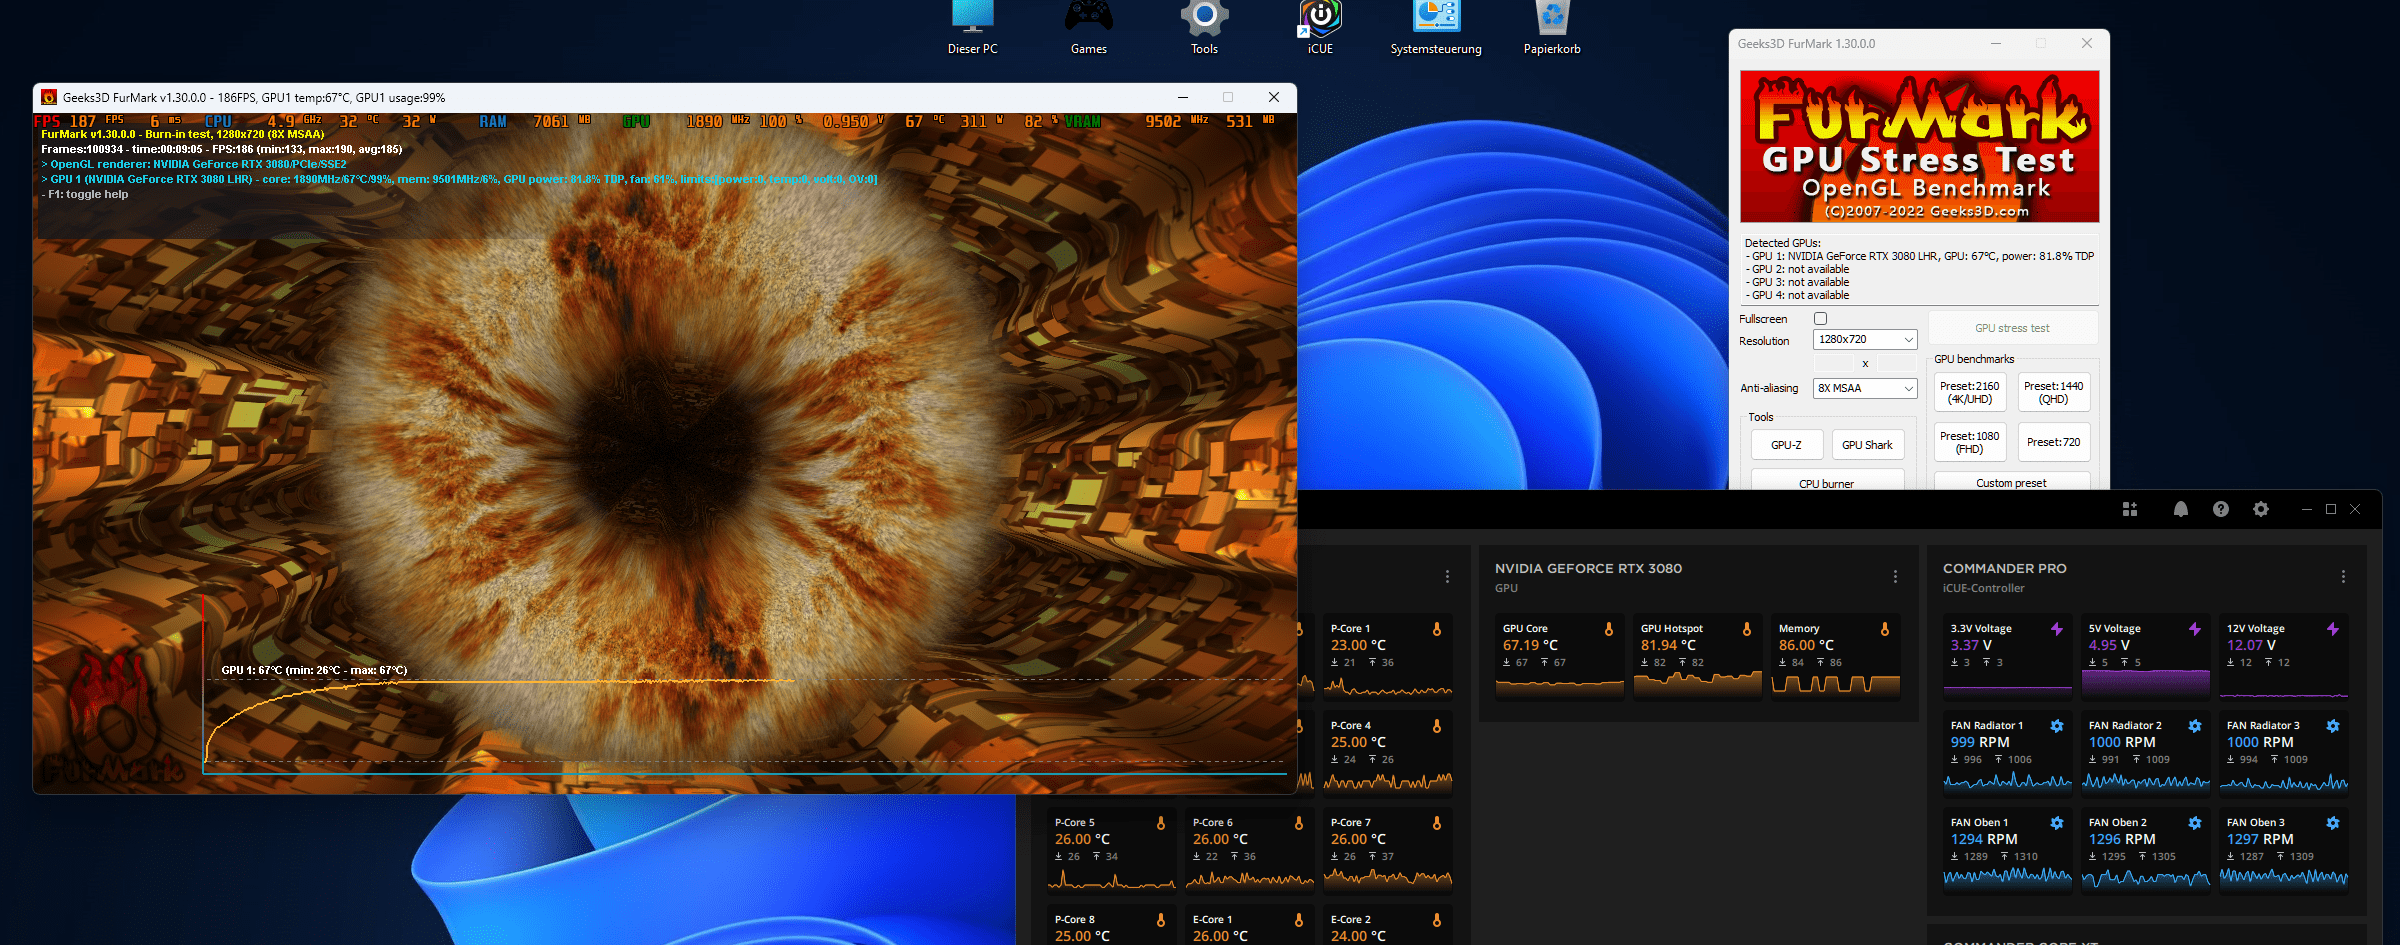Click thermometer icon on P-Core 8 card
This screenshot has width=2400, height=945.
click(x=1161, y=920)
